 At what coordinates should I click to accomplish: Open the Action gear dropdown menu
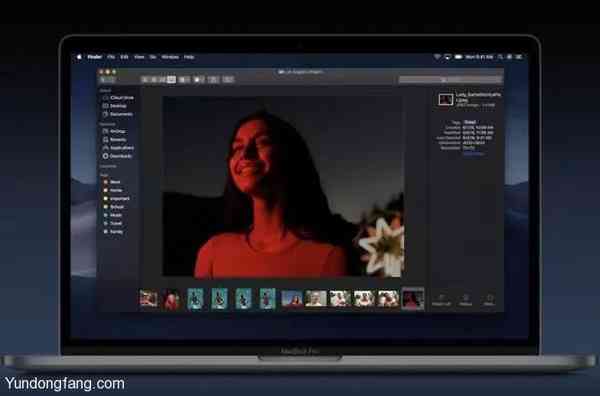pos(199,80)
